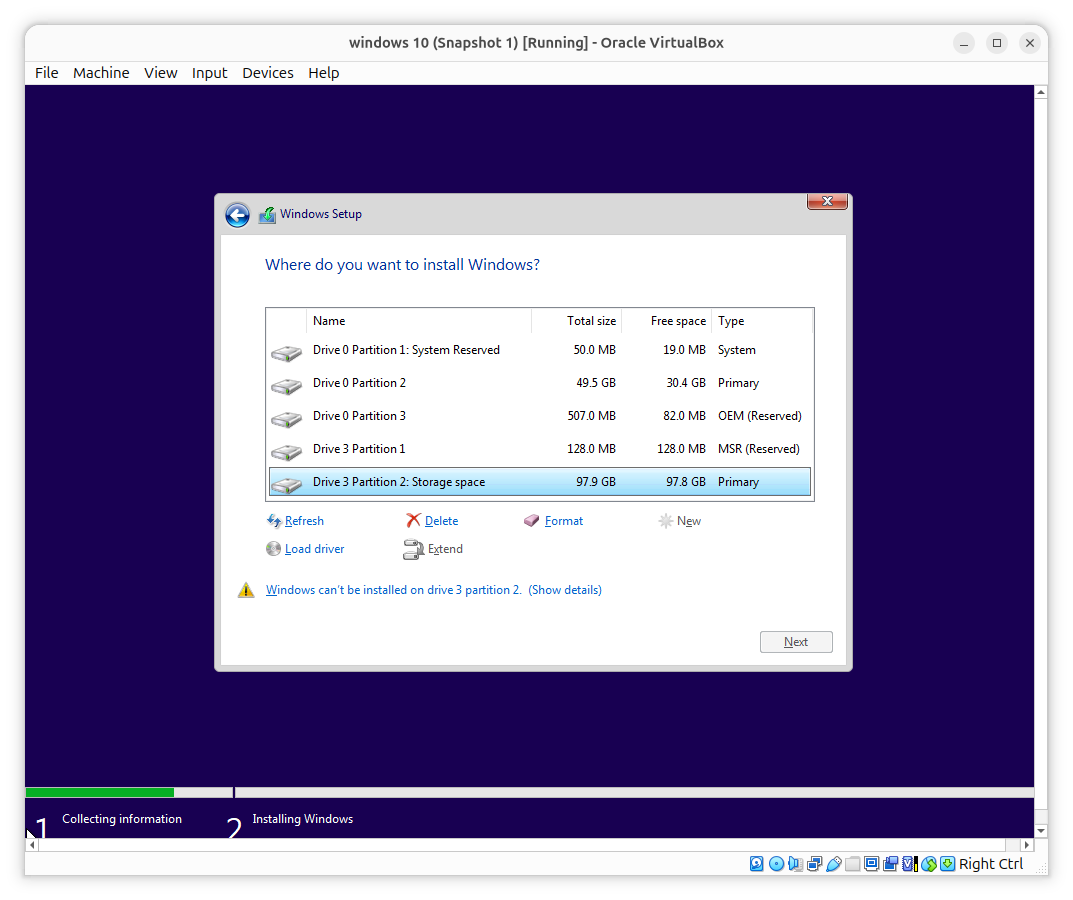Open the File menu
1073x900 pixels.
click(x=47, y=73)
